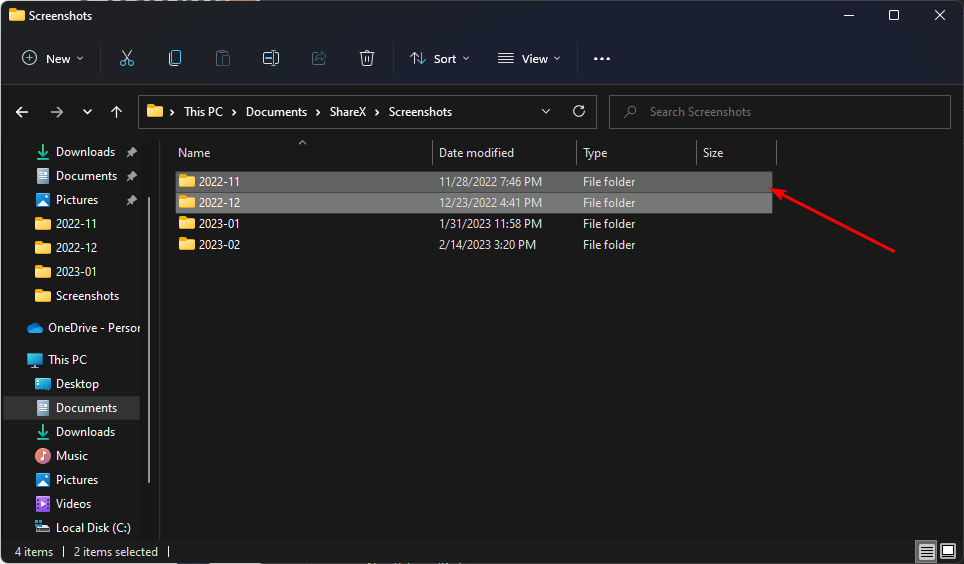Click the Cut scissors icon in toolbar
This screenshot has height=564, width=964.
tap(126, 58)
